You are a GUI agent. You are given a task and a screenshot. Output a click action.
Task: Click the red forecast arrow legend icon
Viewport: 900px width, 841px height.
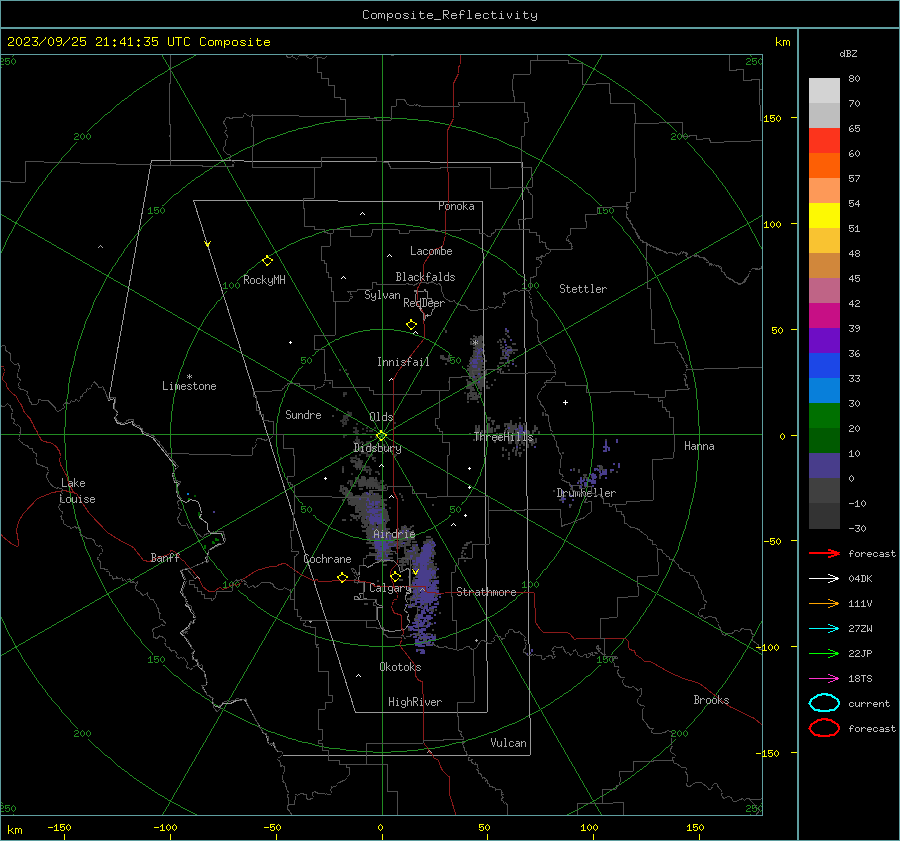pyautogui.click(x=824, y=553)
